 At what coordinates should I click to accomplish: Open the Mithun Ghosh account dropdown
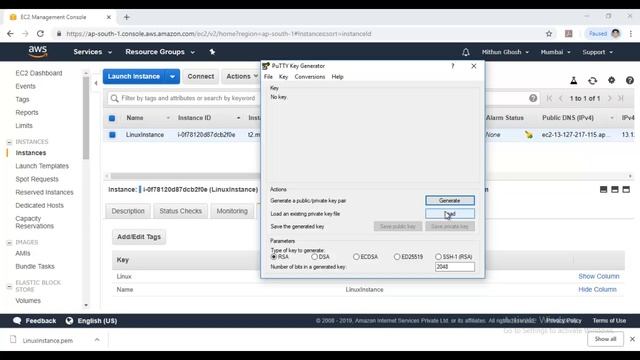pyautogui.click(x=505, y=52)
